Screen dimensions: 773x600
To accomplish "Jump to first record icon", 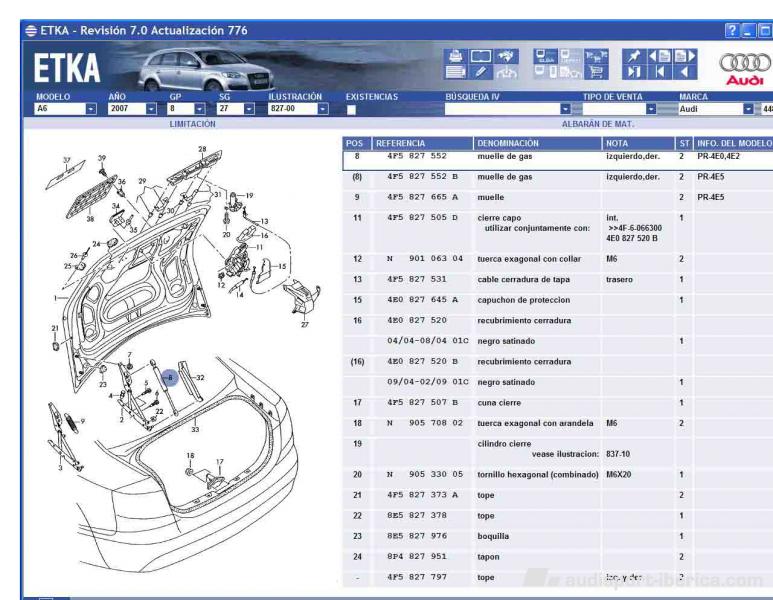I will [x=660, y=72].
